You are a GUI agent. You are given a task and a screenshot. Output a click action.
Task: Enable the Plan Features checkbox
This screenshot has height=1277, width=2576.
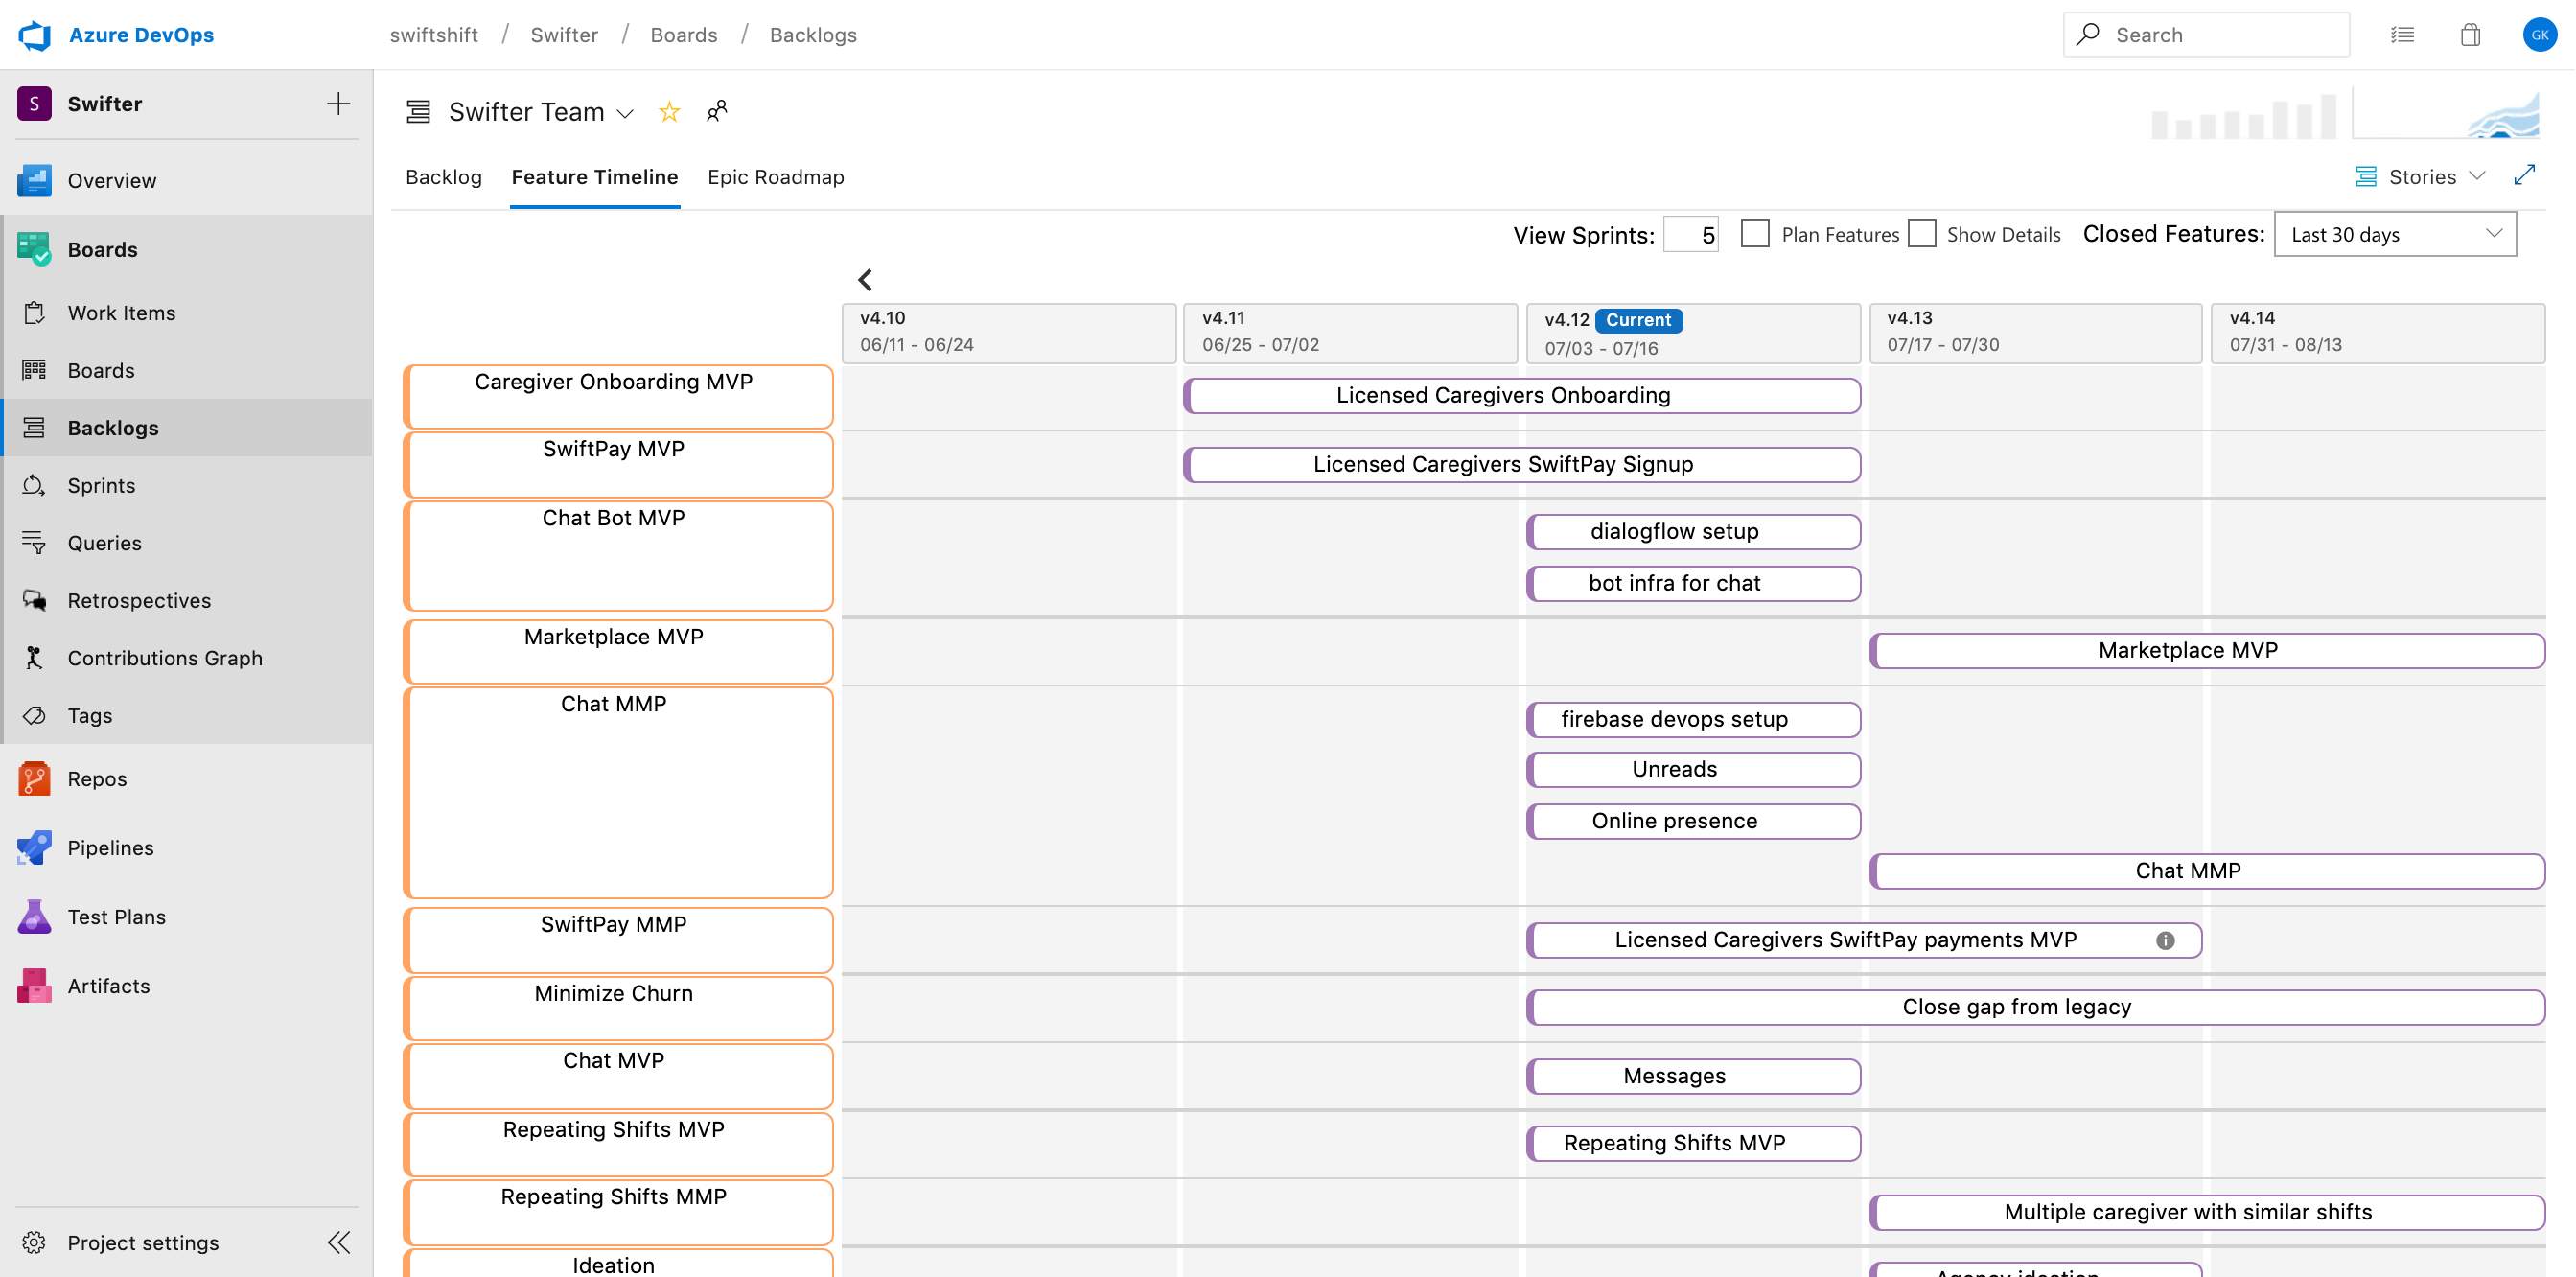click(x=1756, y=233)
